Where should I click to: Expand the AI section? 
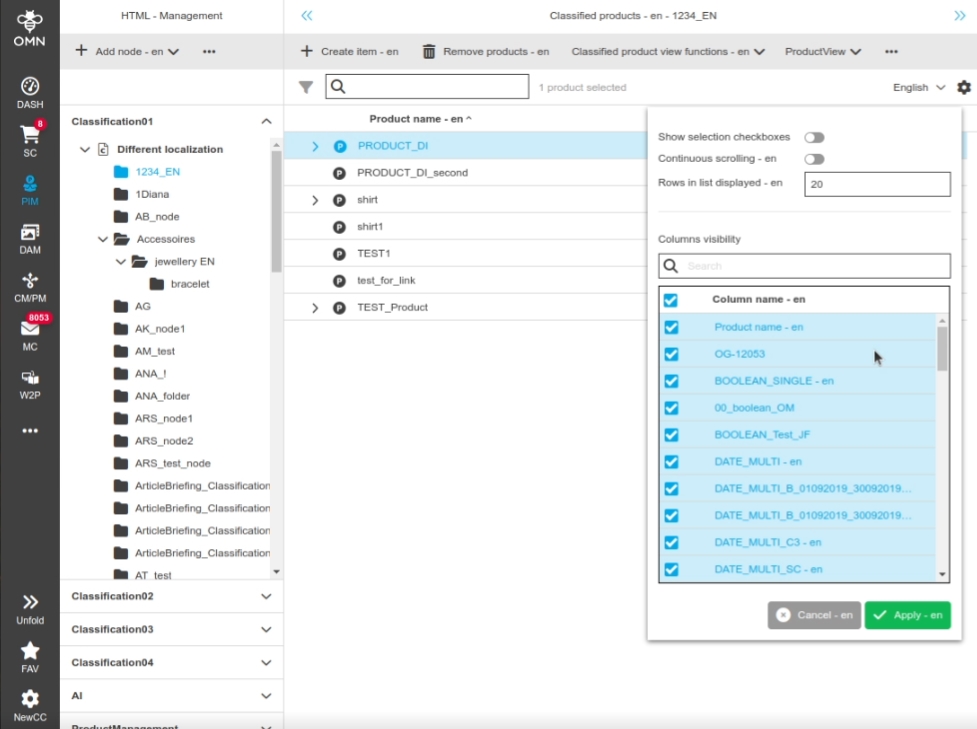[x=266, y=695]
